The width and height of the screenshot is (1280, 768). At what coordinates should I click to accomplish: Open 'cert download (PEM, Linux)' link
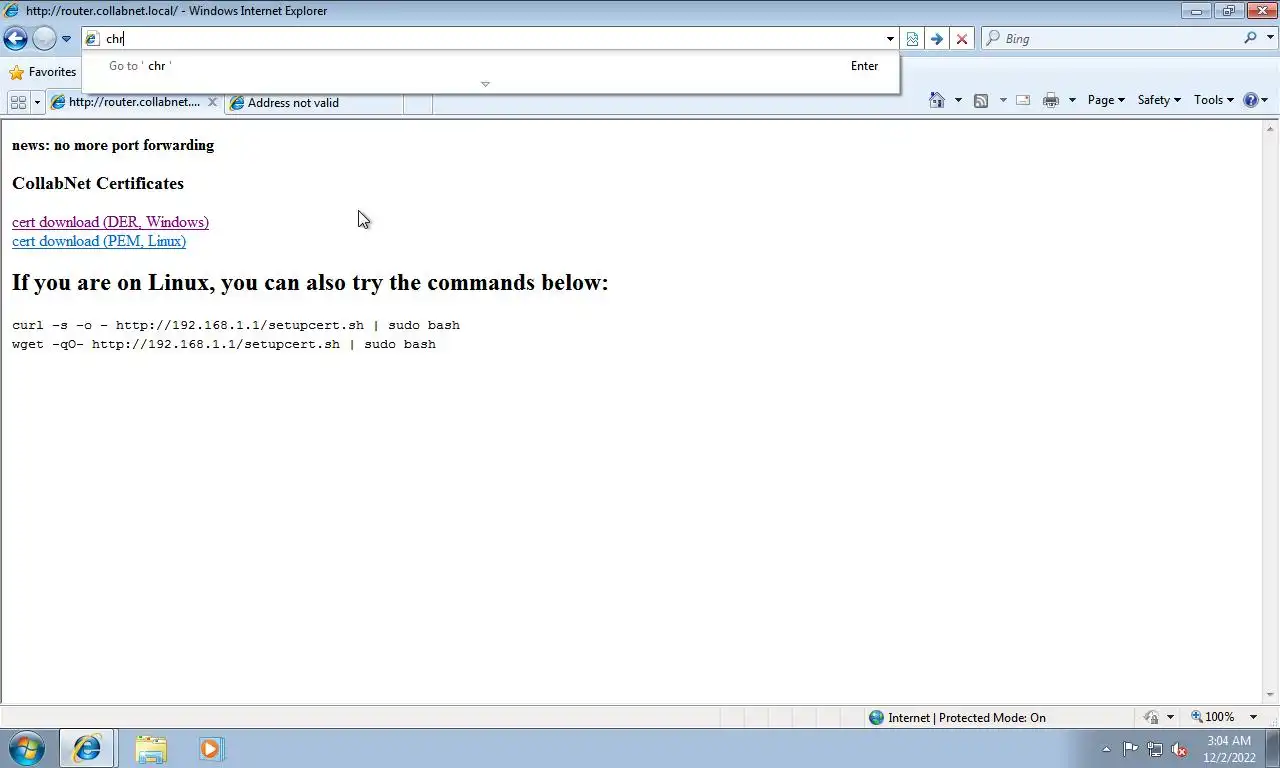[99, 241]
